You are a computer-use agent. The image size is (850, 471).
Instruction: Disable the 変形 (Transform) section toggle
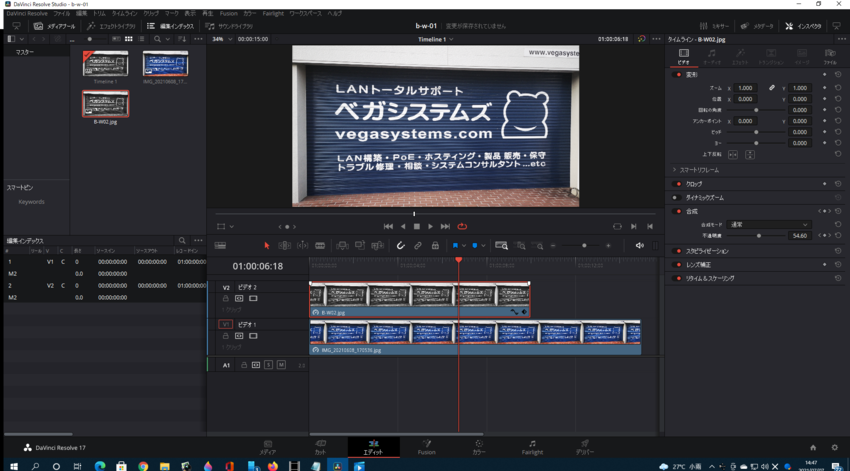pyautogui.click(x=678, y=75)
